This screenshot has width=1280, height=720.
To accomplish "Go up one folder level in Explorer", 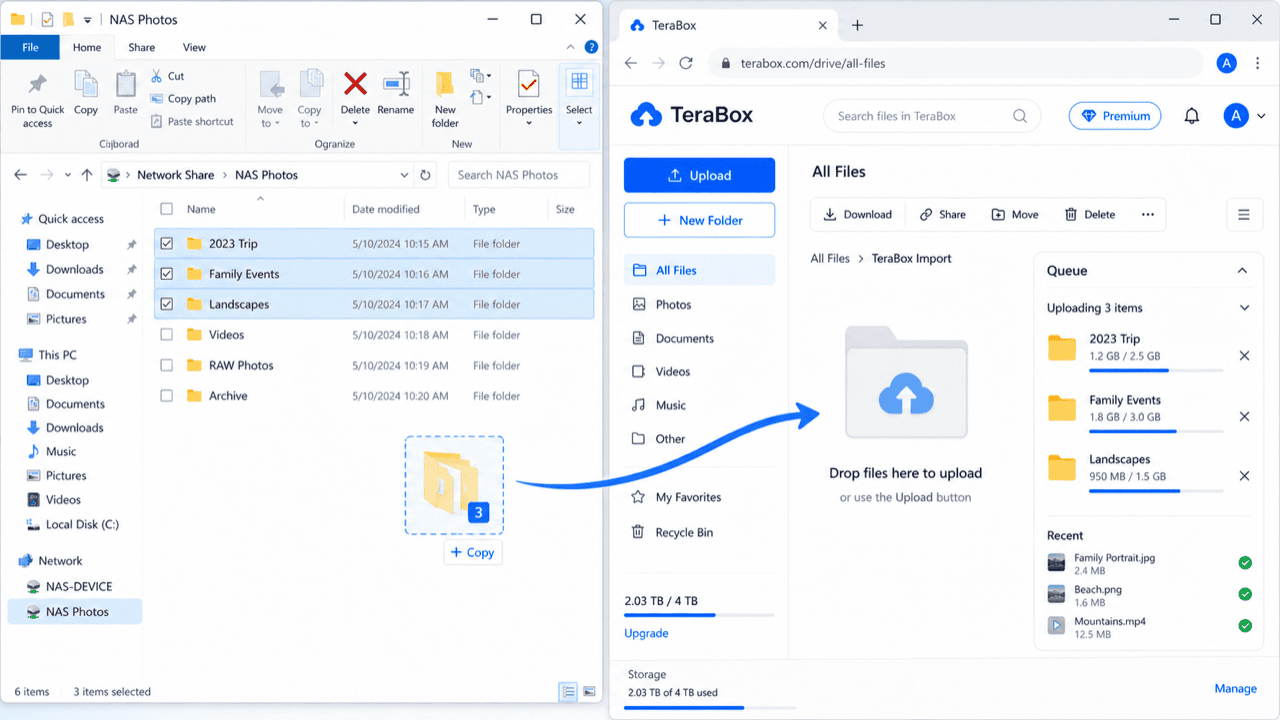I will click(x=87, y=175).
